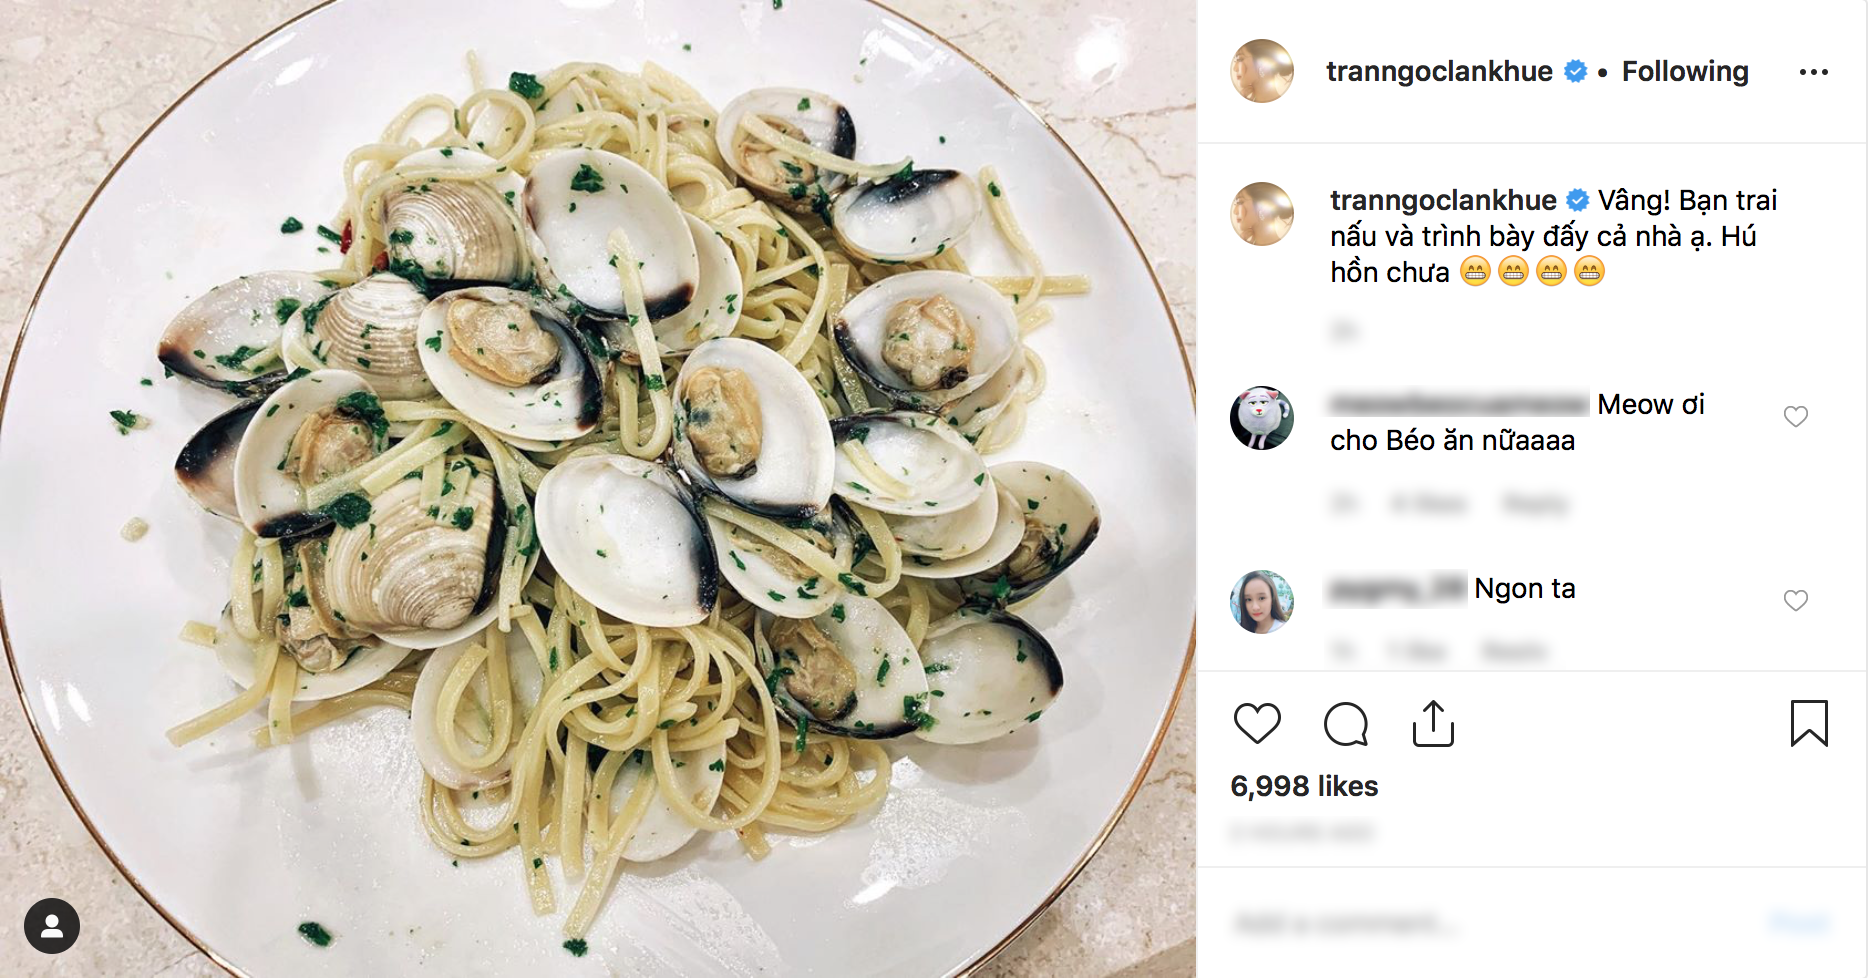Like the post with heart icon
The height and width of the screenshot is (978, 1868).
[1257, 724]
